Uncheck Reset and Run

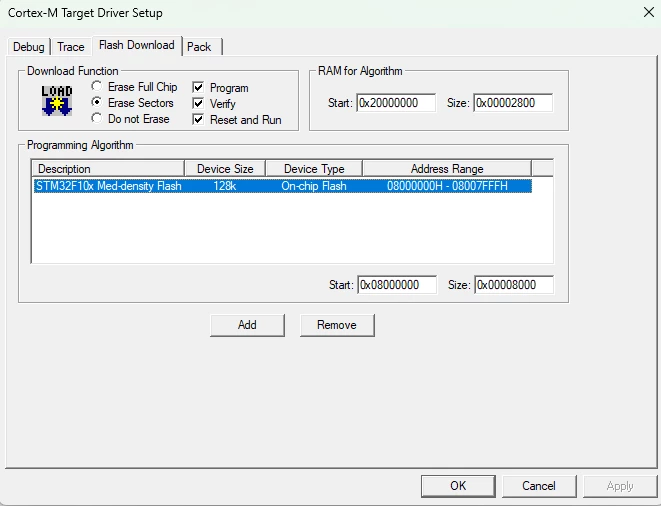coord(198,119)
